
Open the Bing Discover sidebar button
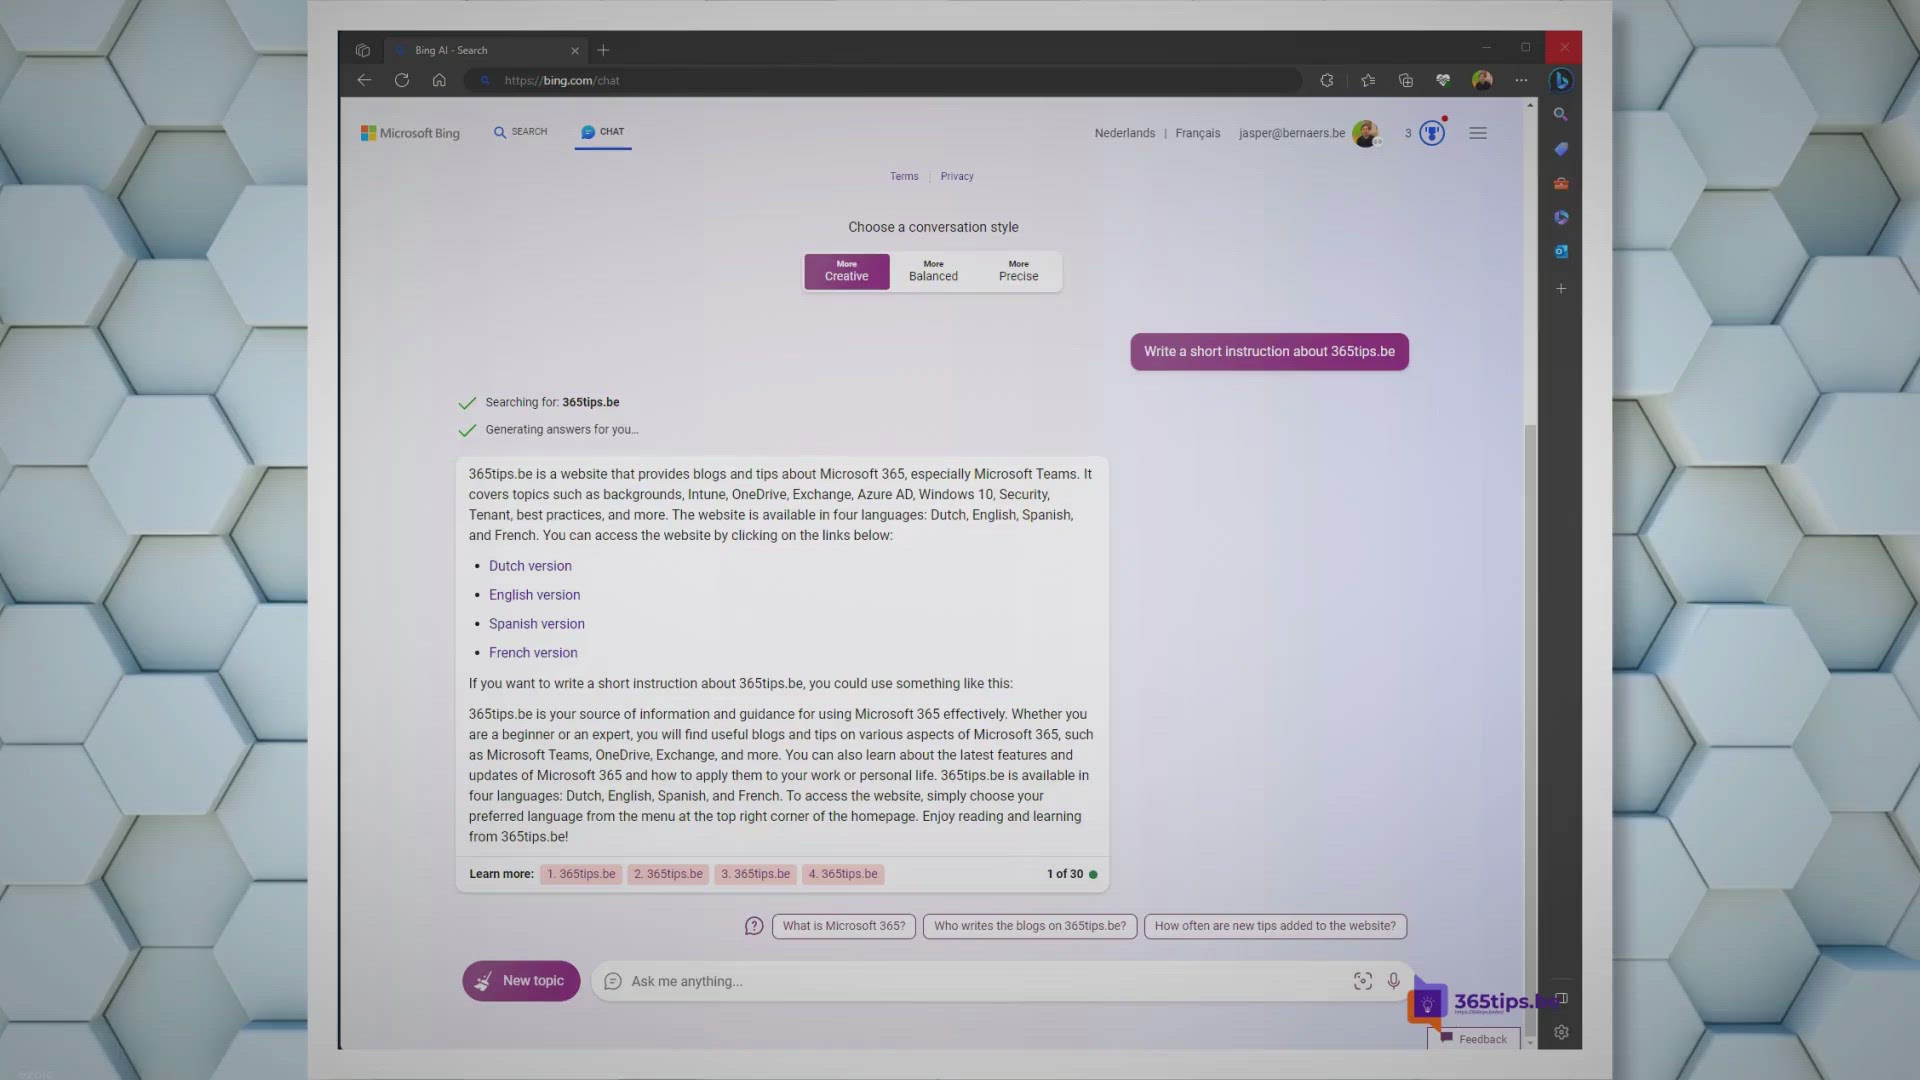click(1560, 80)
